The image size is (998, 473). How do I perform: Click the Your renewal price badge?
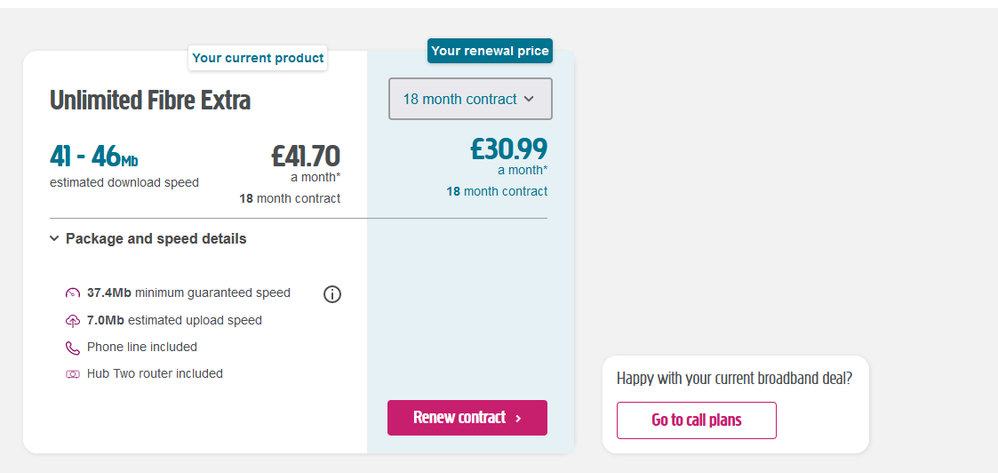490,51
